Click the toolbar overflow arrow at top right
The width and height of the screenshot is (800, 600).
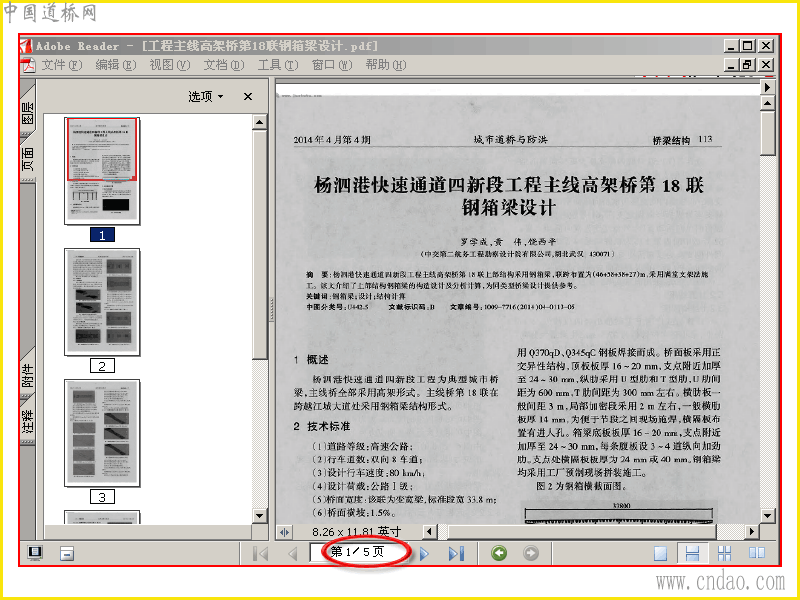pyautogui.click(x=767, y=87)
